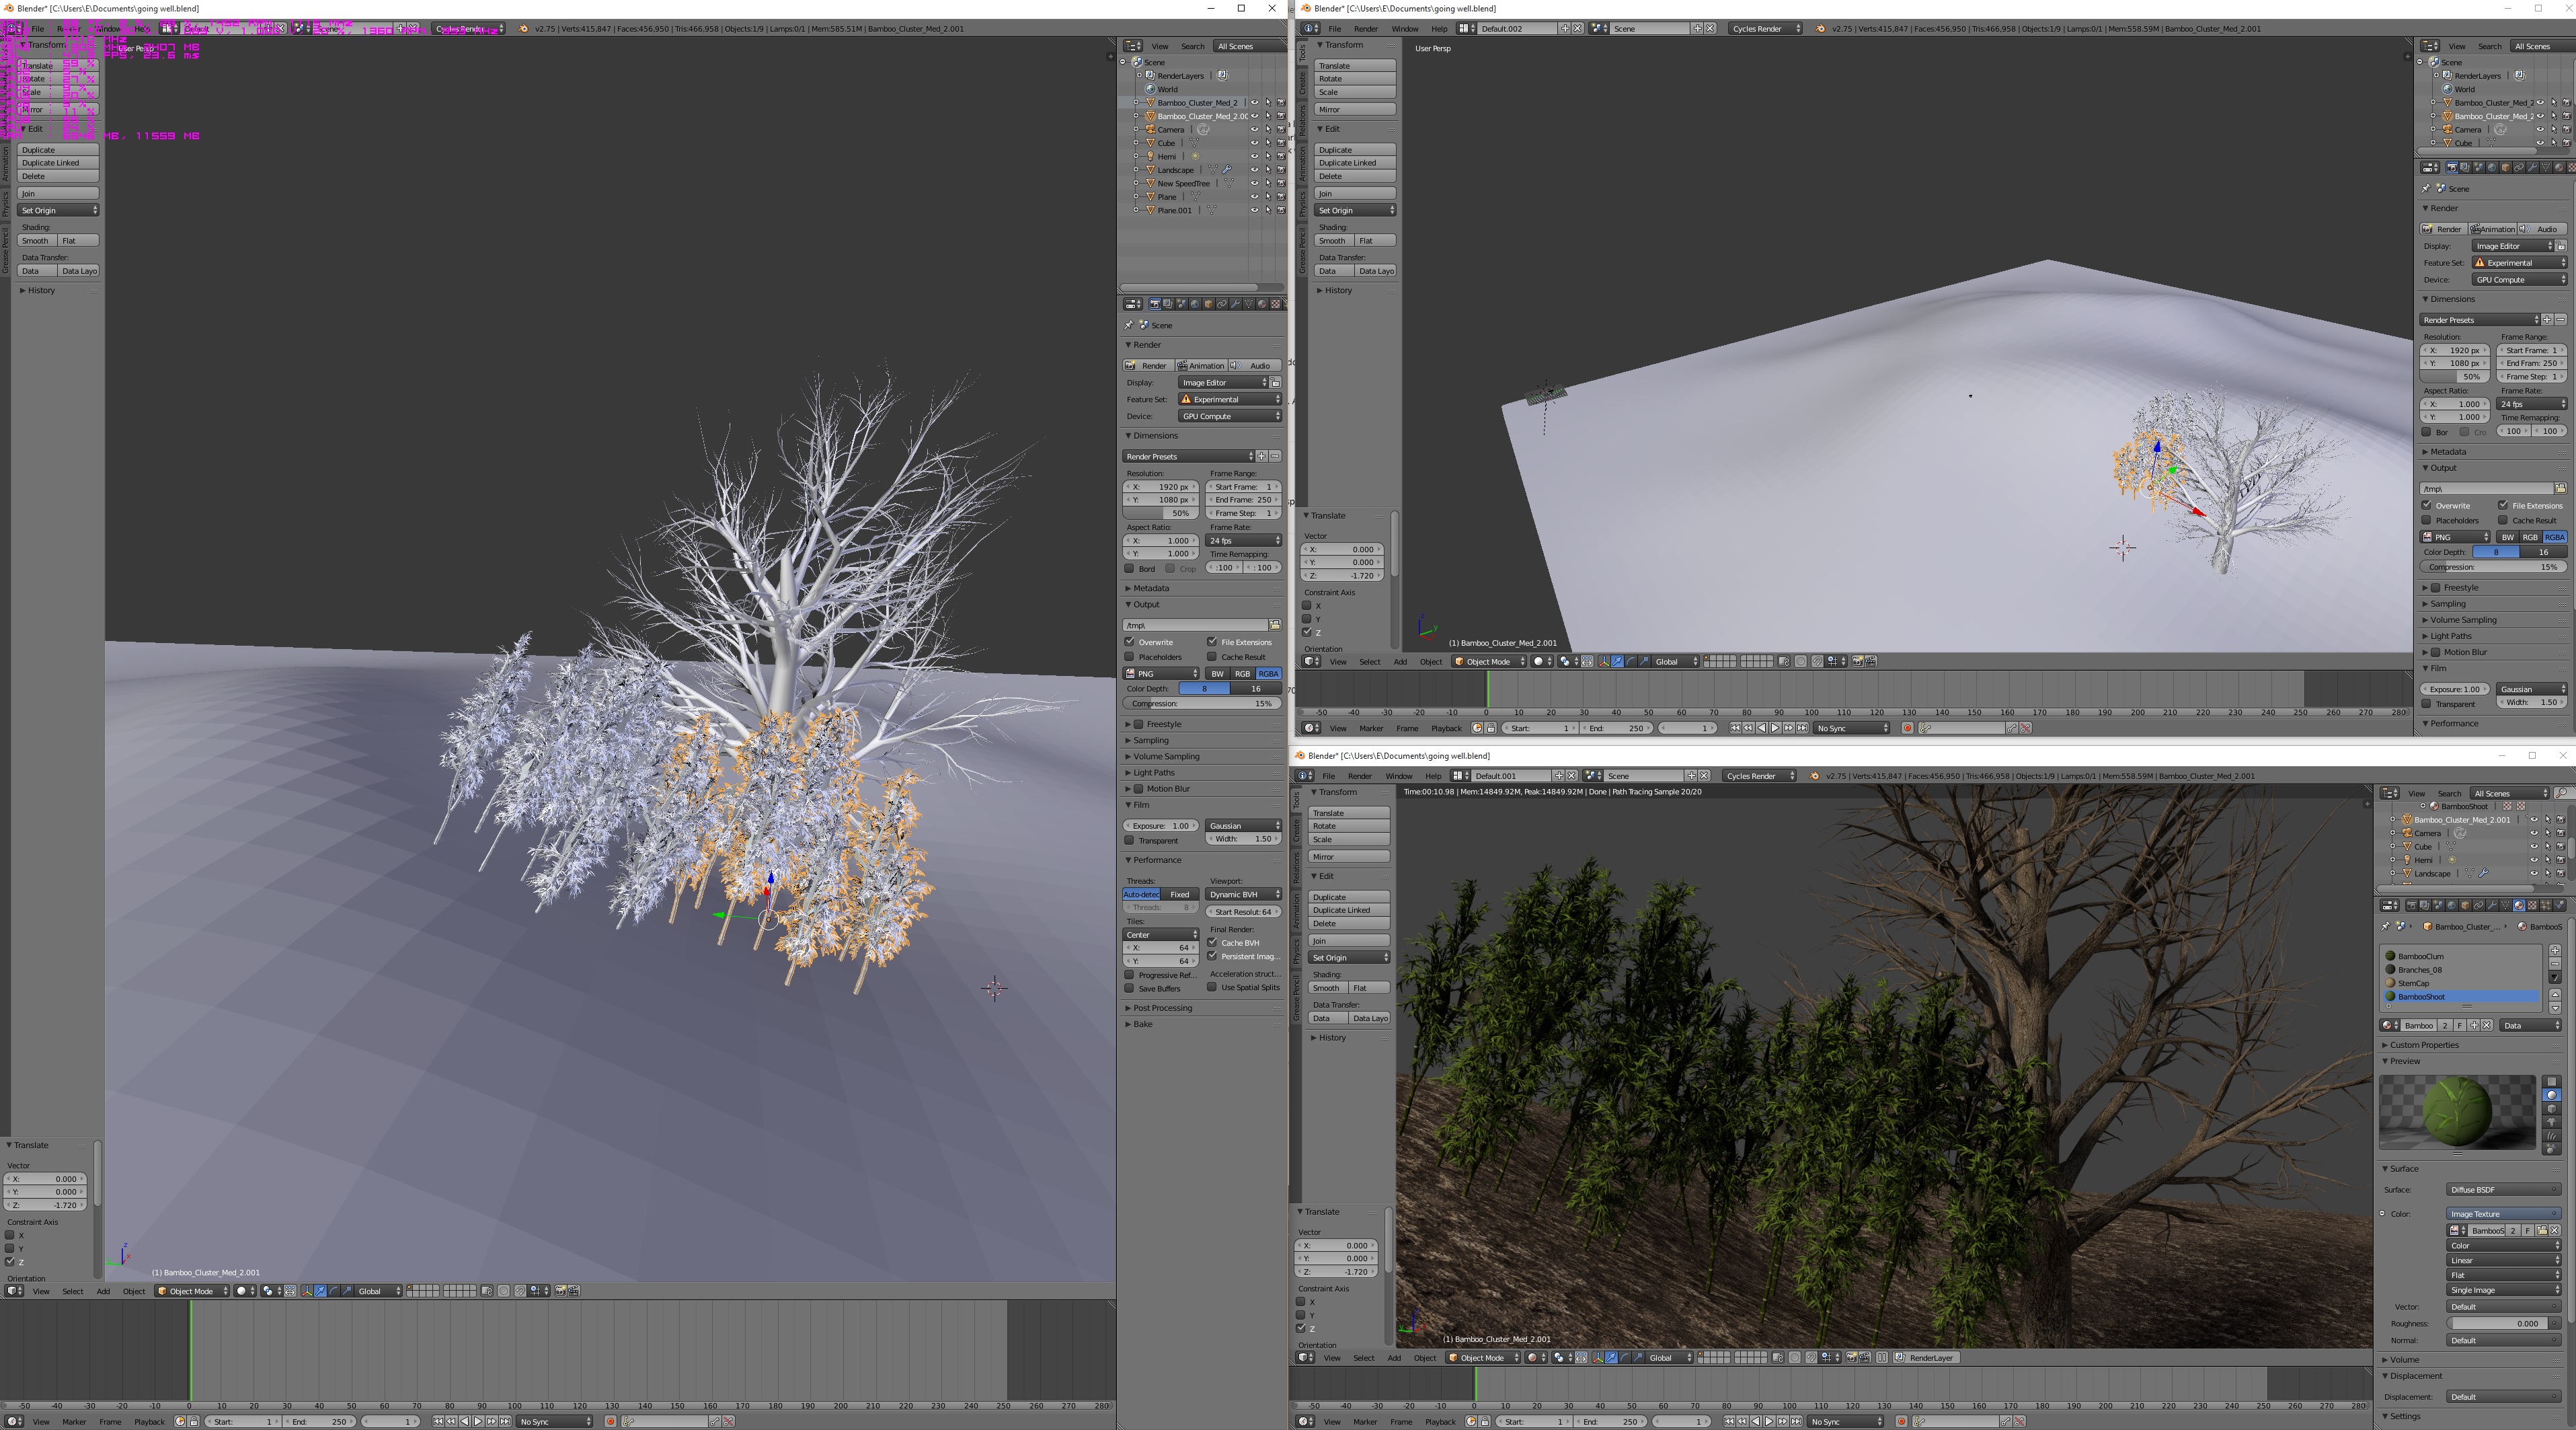The width and height of the screenshot is (2576, 1430).
Task: Open the Particles tab in the bottom-right window
Action: click(2546, 905)
